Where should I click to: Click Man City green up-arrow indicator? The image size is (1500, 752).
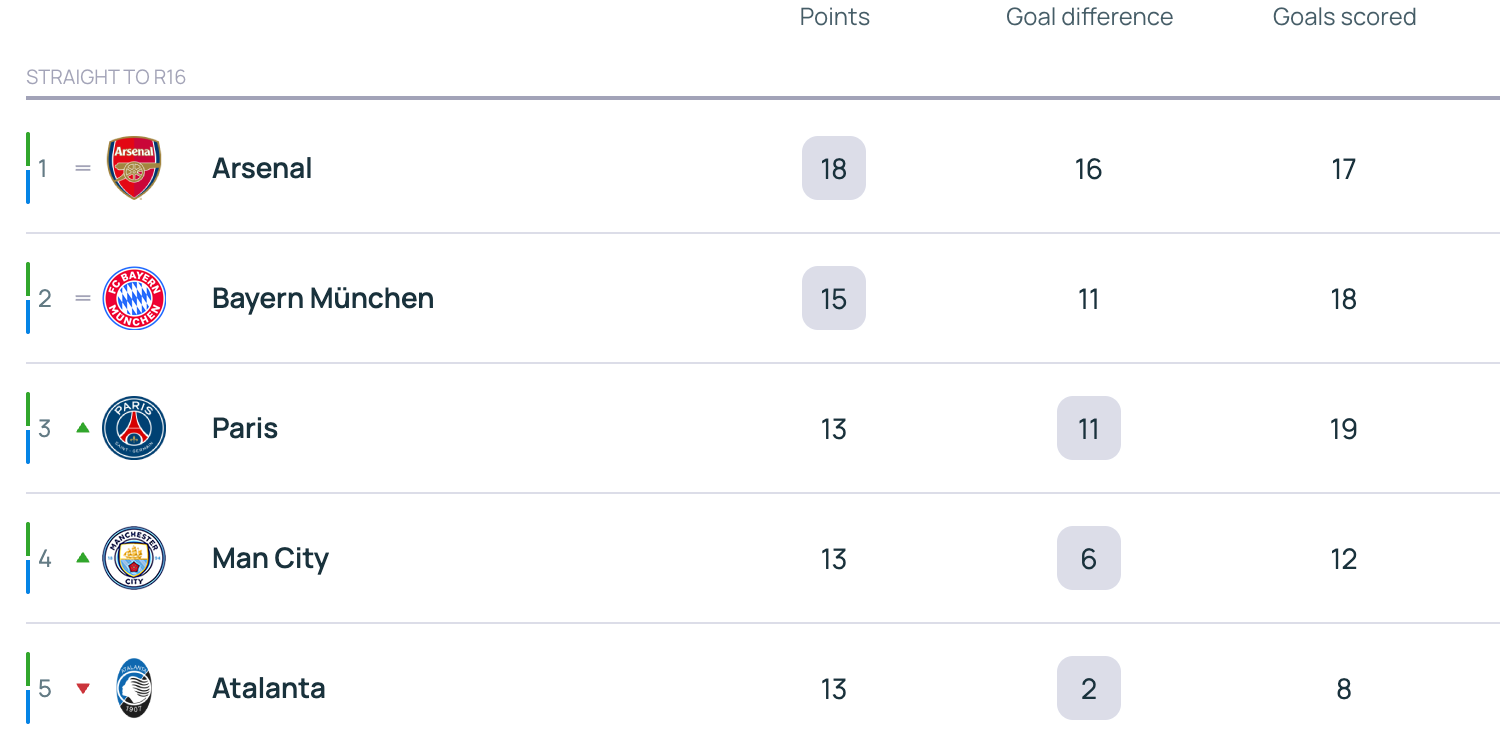(83, 558)
